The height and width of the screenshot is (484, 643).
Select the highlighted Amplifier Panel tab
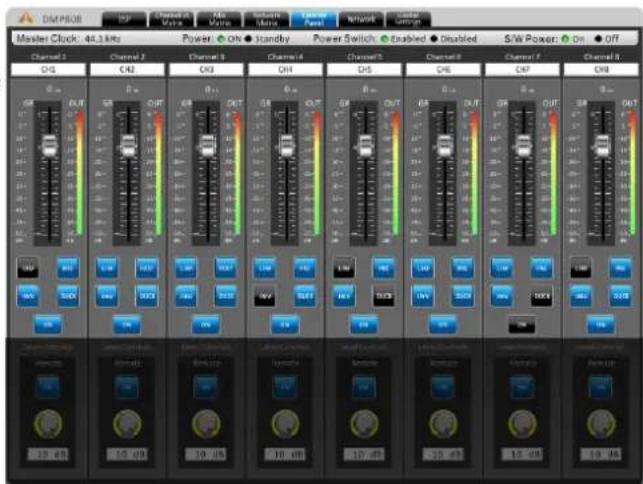[314, 19]
